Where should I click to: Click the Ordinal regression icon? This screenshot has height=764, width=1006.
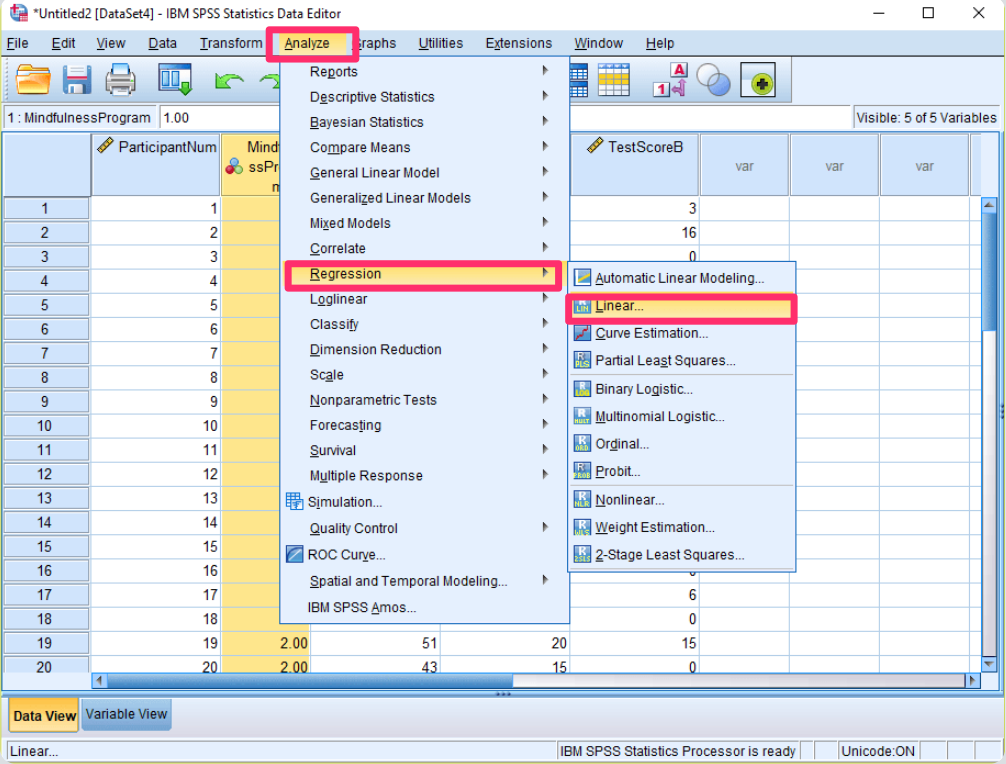(582, 444)
